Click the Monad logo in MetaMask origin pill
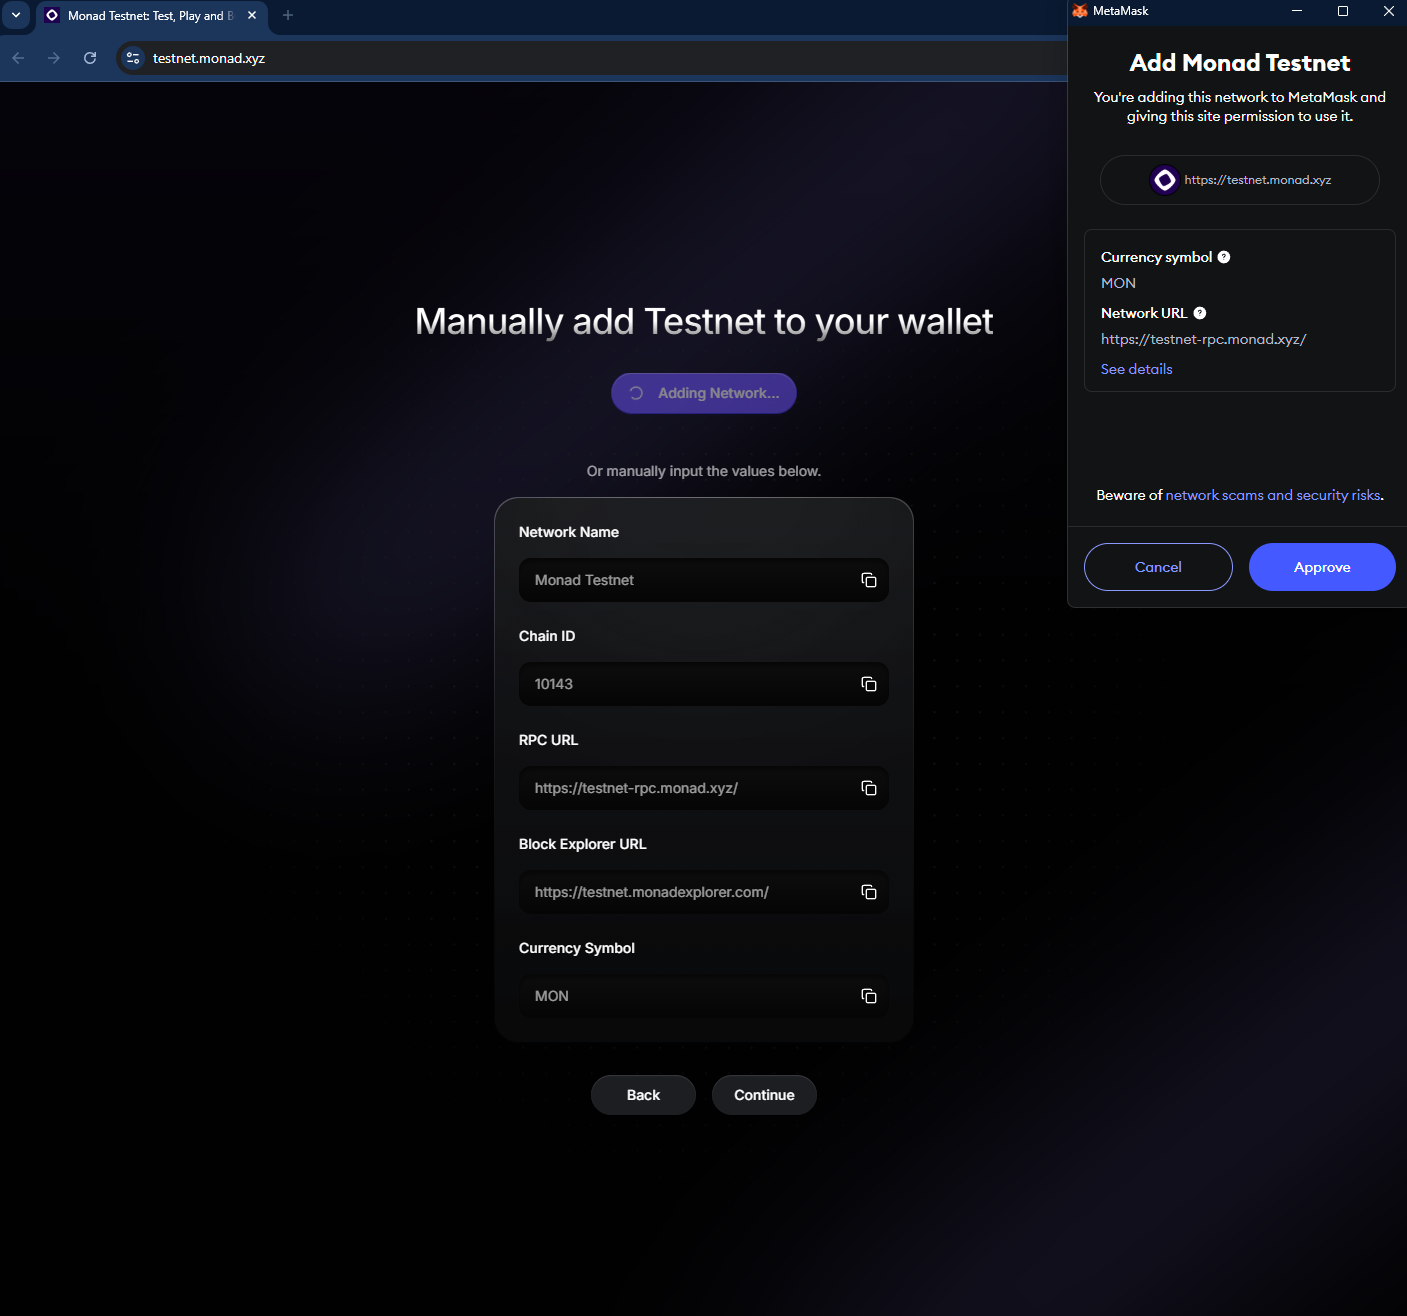Image resolution: width=1407 pixels, height=1316 pixels. point(1164,180)
